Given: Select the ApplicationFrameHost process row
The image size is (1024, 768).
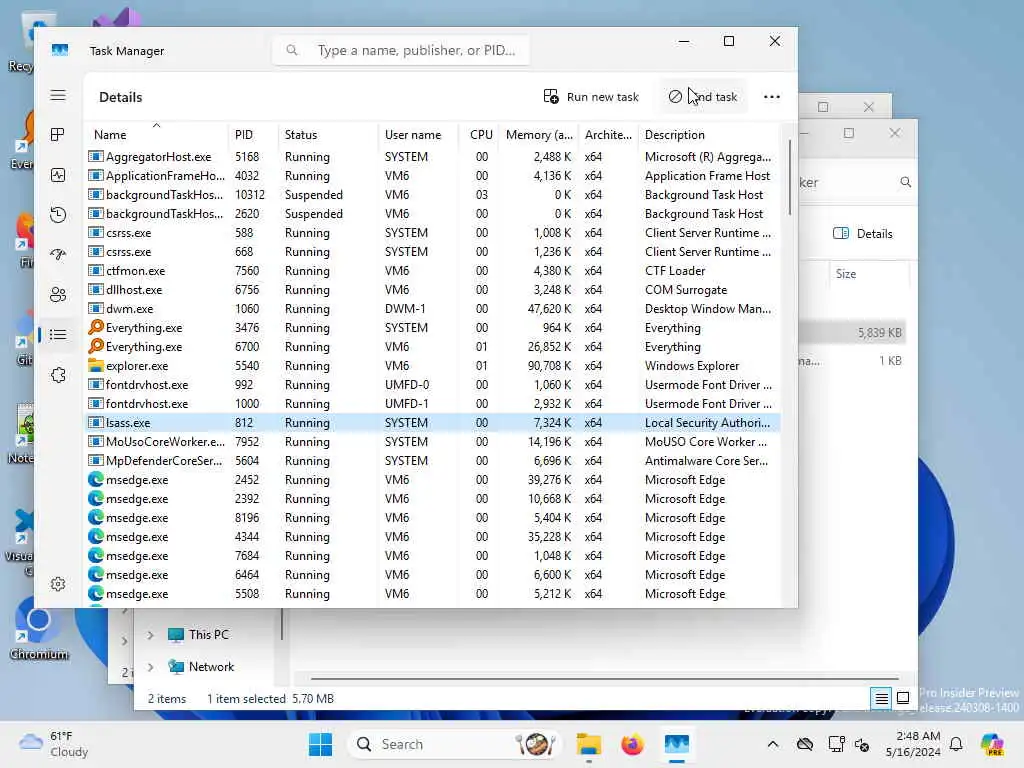Looking at the screenshot, I should point(433,176).
